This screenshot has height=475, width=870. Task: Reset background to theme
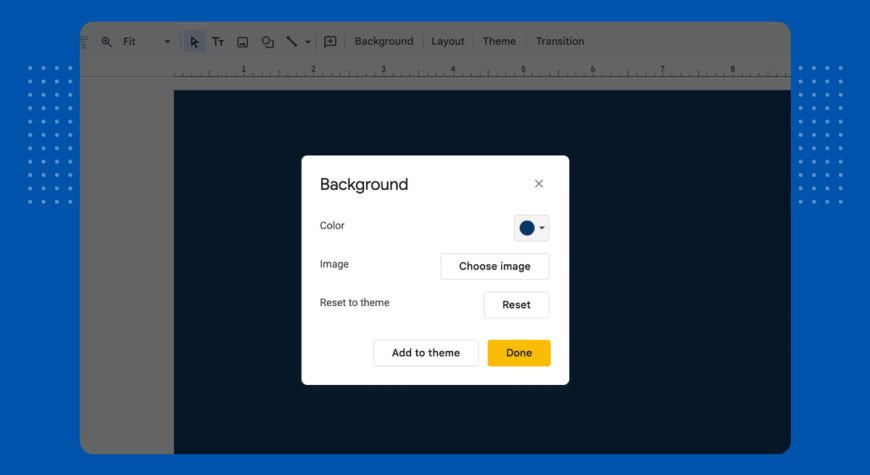pyautogui.click(x=517, y=305)
